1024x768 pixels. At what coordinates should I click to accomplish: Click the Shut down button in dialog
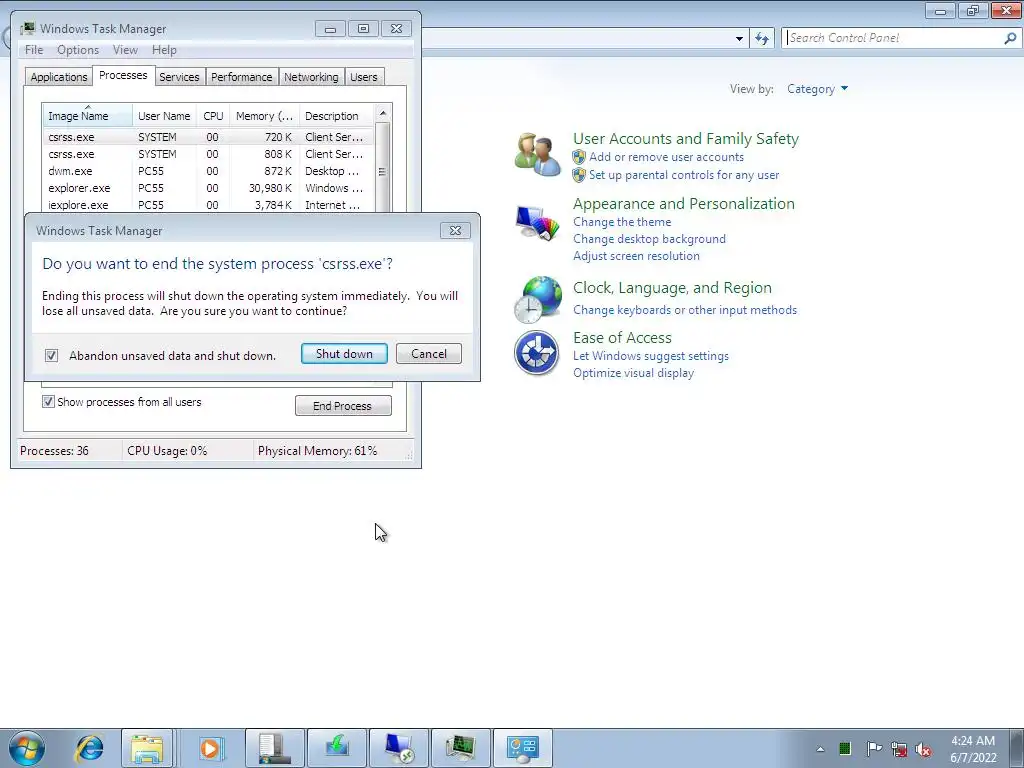click(x=344, y=353)
